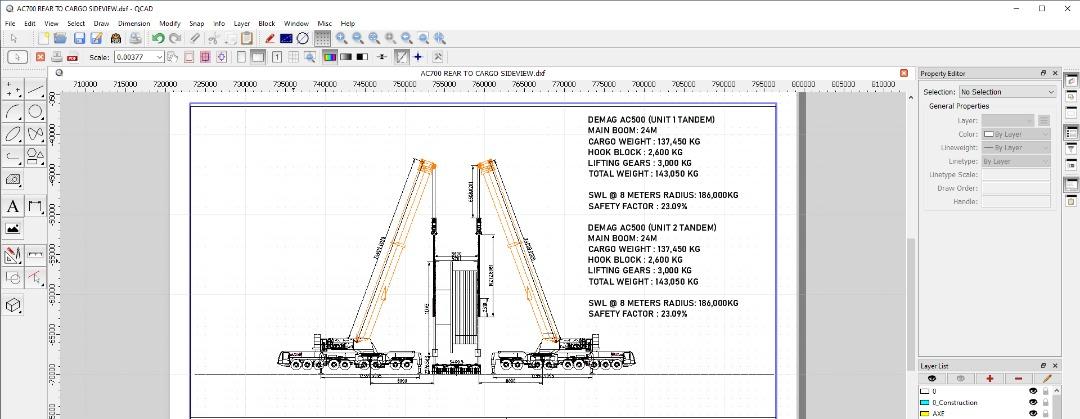Open the Layer dropdown in General Properties
Screen dimensions: 1080x419
1008,121
